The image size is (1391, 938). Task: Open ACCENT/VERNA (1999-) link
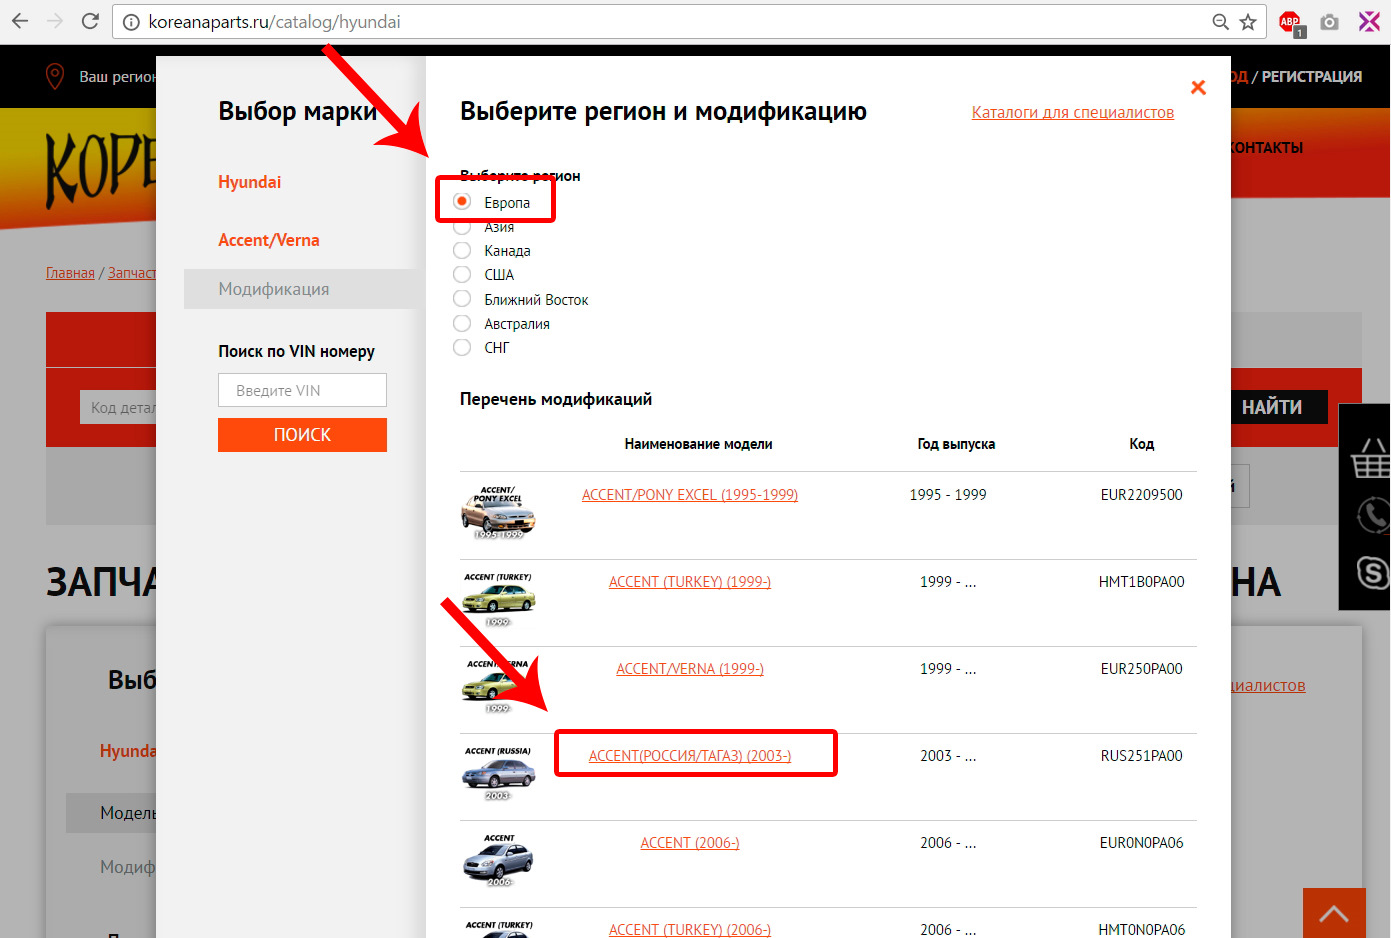point(690,668)
